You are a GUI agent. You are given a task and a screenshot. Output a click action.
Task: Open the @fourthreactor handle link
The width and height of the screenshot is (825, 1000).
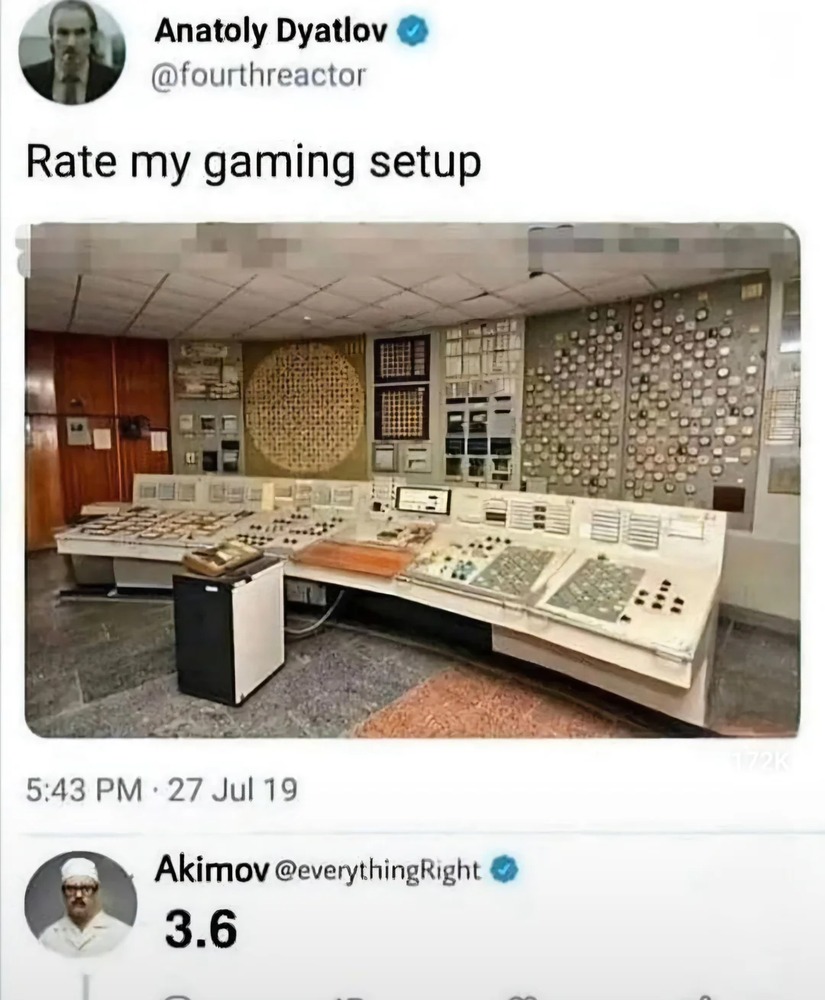coord(258,76)
